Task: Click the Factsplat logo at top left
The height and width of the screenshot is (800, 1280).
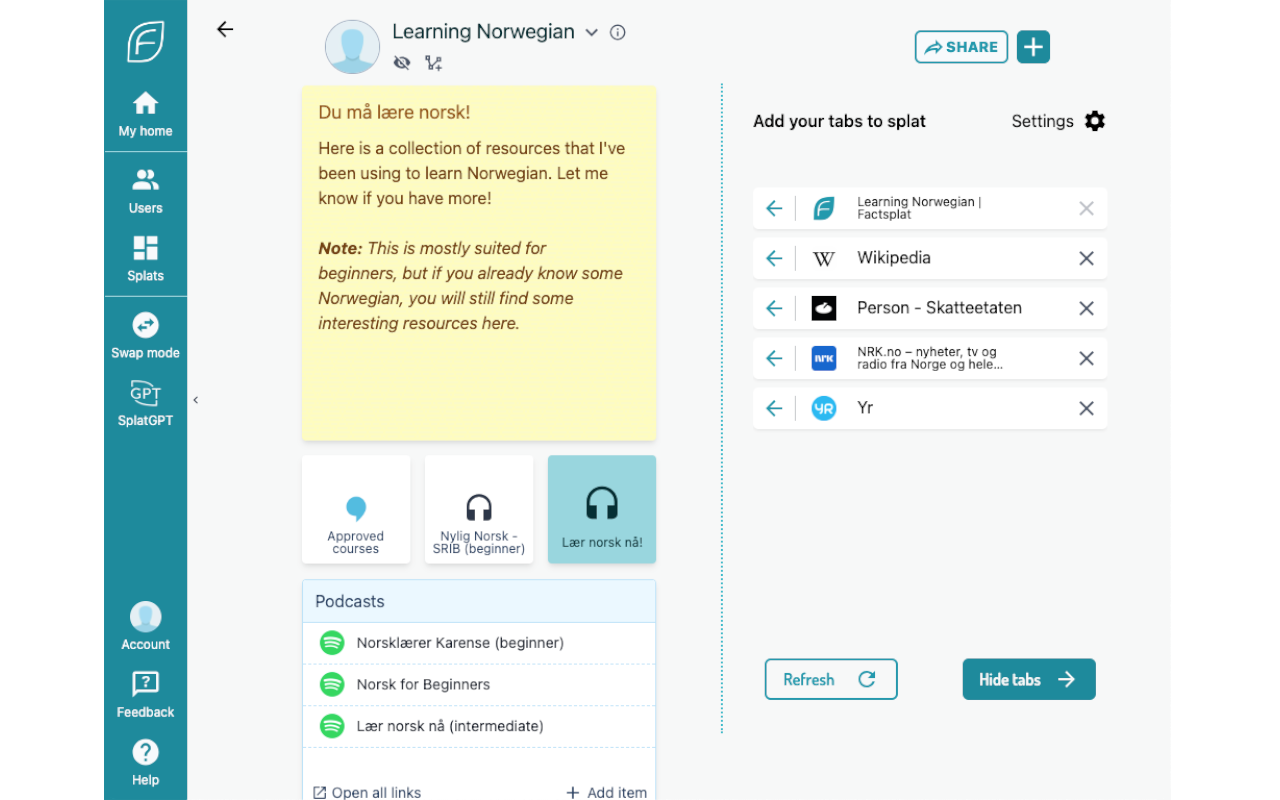Action: tap(145, 41)
